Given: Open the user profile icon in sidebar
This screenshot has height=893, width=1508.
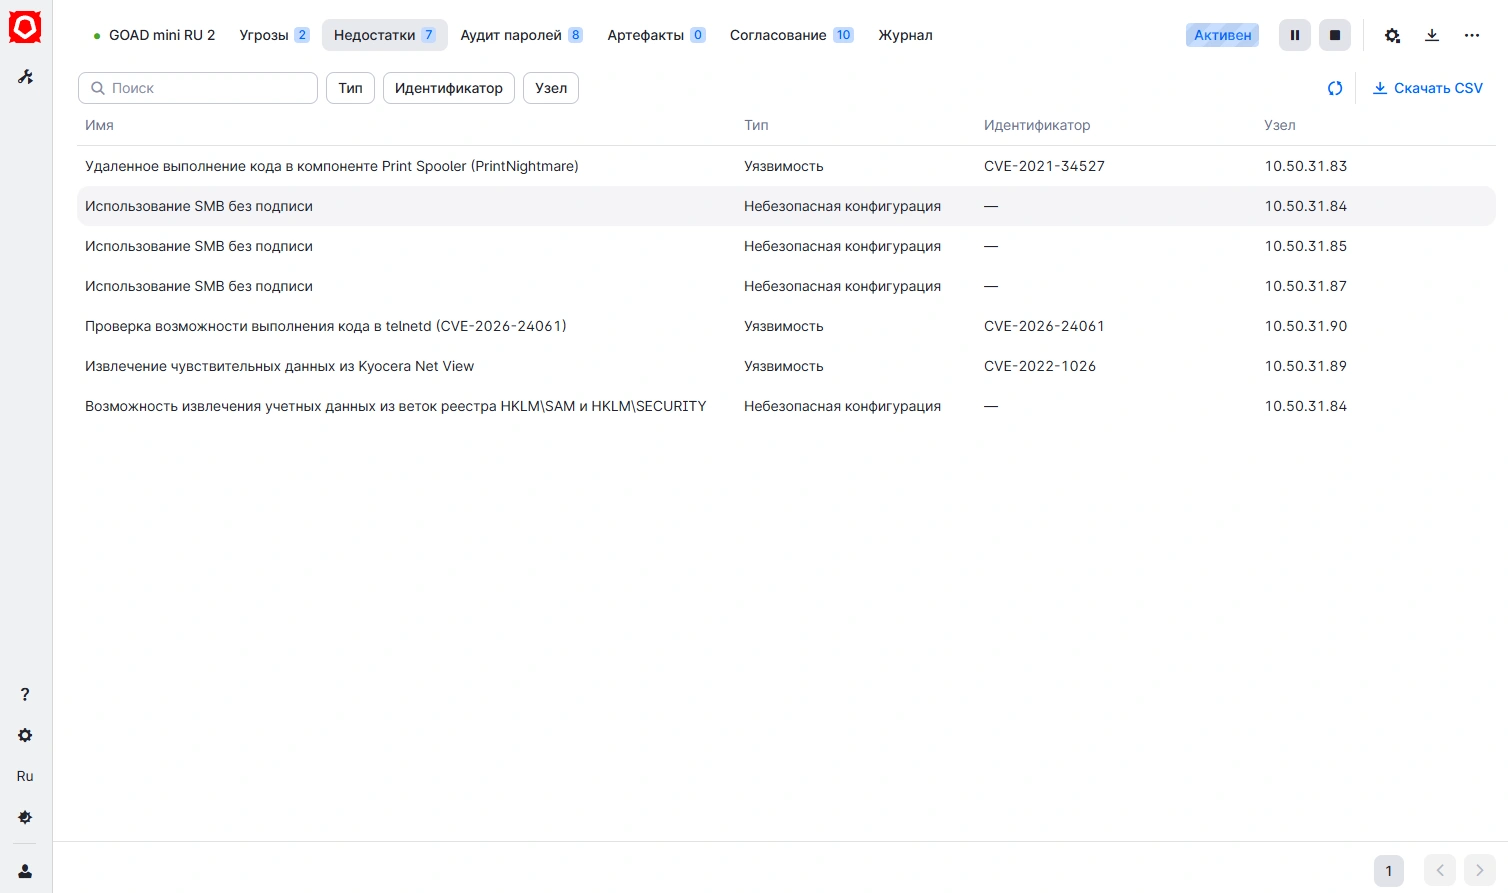Looking at the screenshot, I should 25,872.
